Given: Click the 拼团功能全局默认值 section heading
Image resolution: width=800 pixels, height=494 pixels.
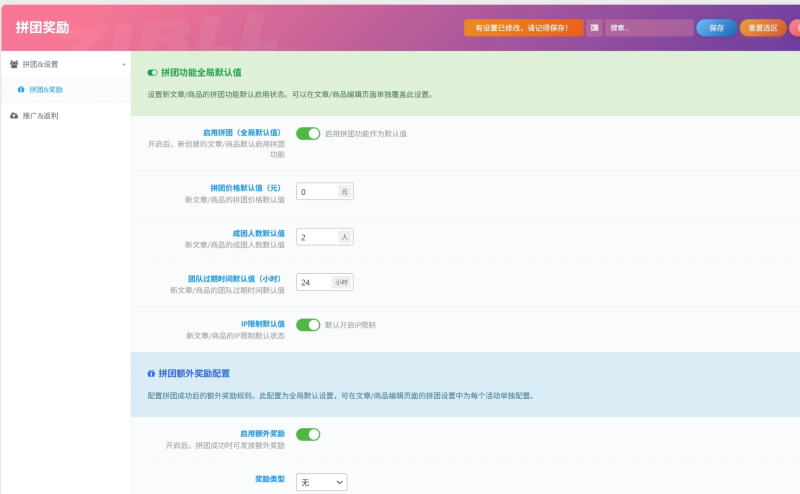Looking at the screenshot, I should point(201,72).
